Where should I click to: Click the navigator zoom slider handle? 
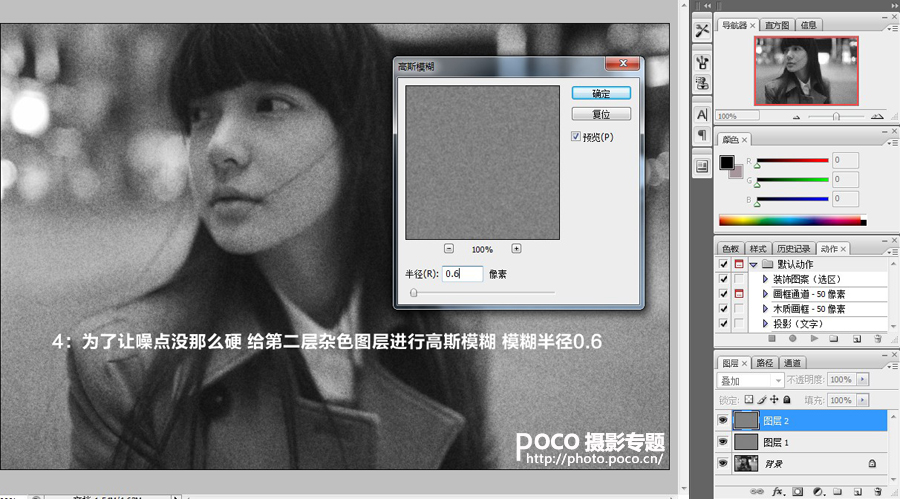click(x=836, y=117)
